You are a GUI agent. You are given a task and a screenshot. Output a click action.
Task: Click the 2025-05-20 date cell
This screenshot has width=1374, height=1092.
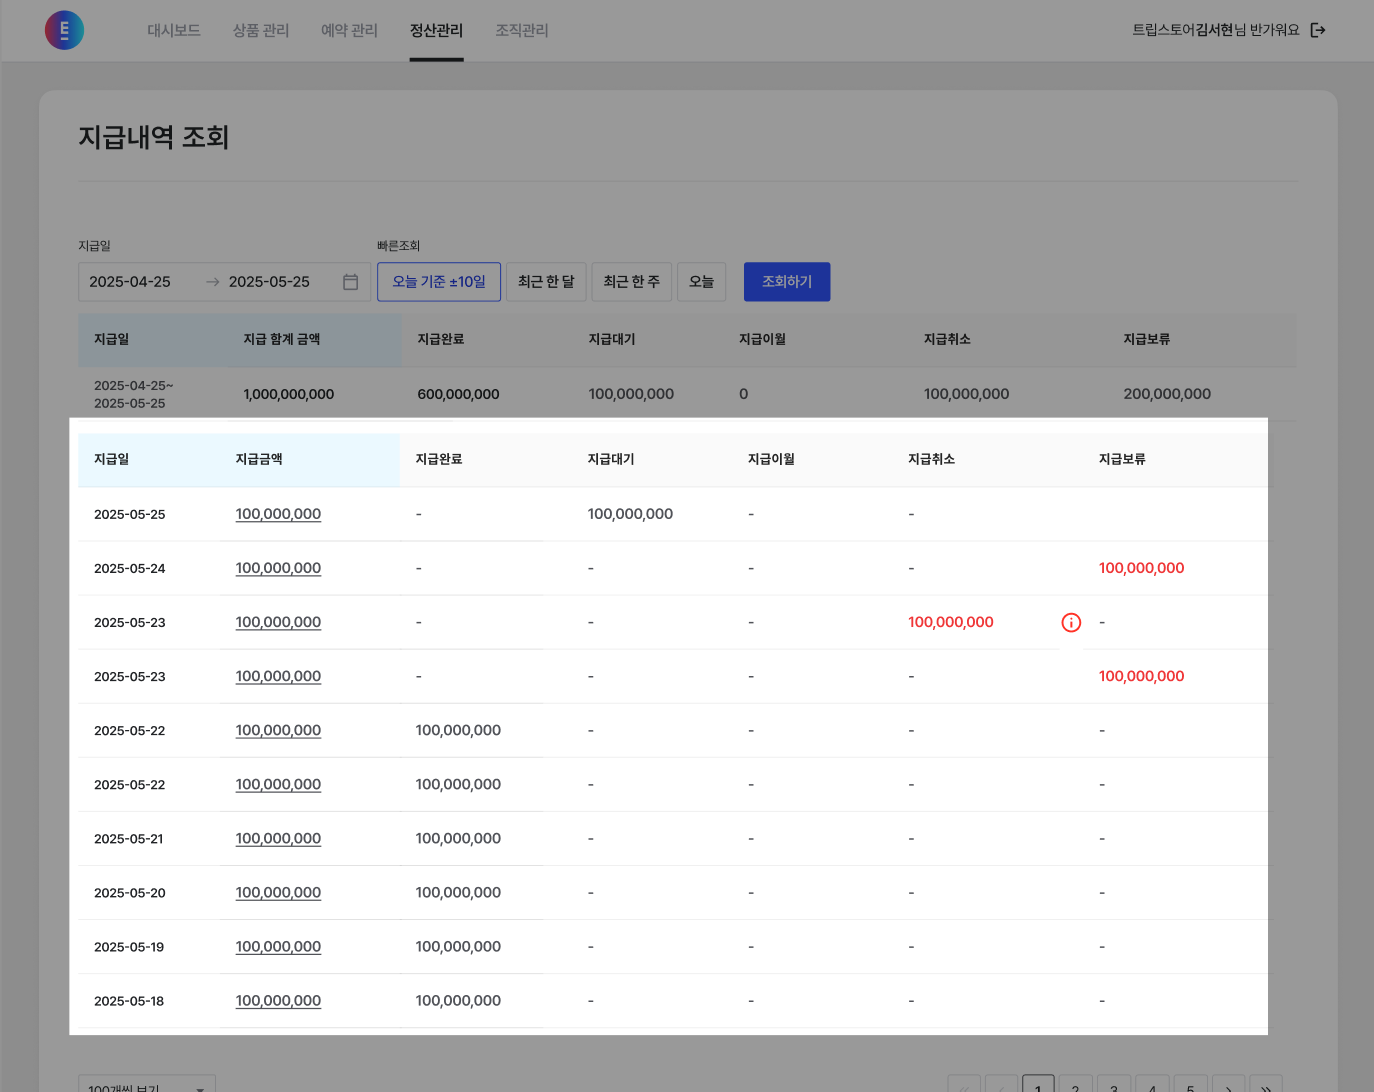click(130, 892)
